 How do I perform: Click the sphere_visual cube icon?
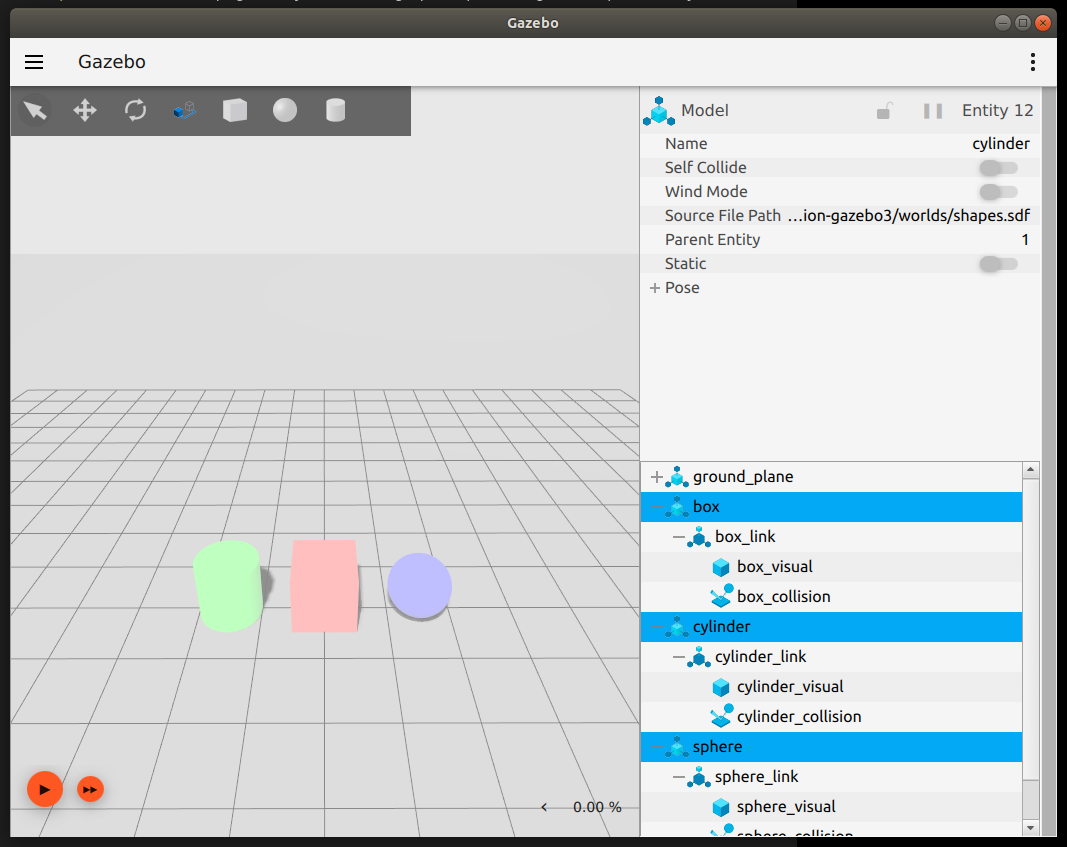[x=721, y=807]
